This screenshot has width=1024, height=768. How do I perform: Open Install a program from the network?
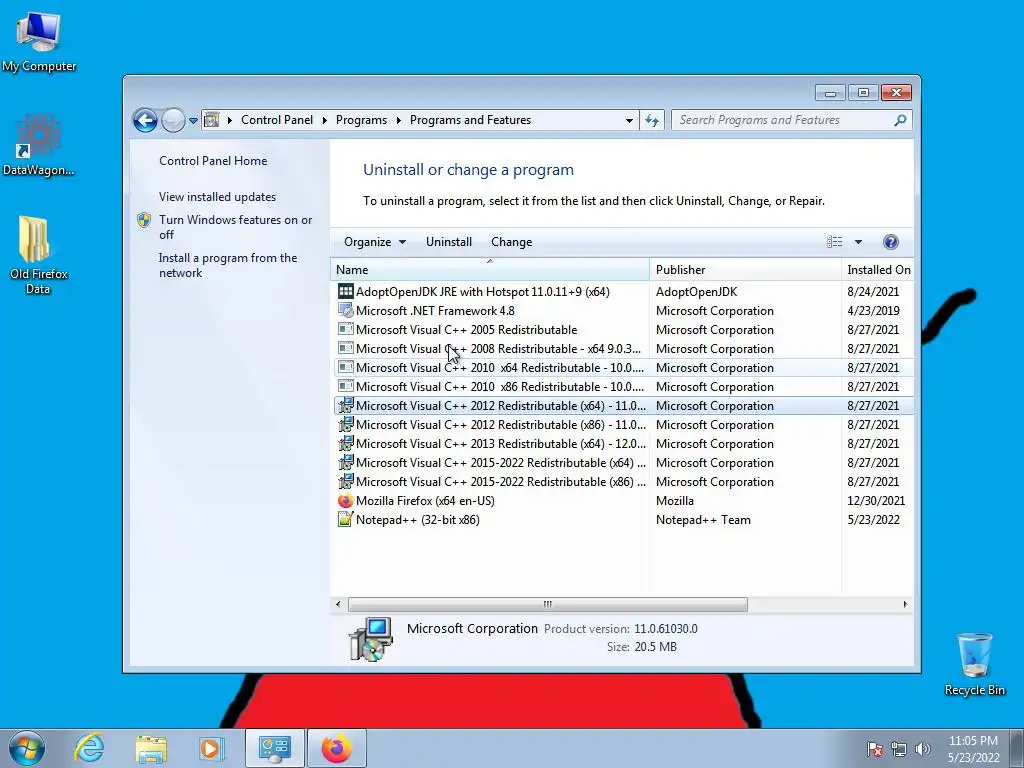click(228, 265)
